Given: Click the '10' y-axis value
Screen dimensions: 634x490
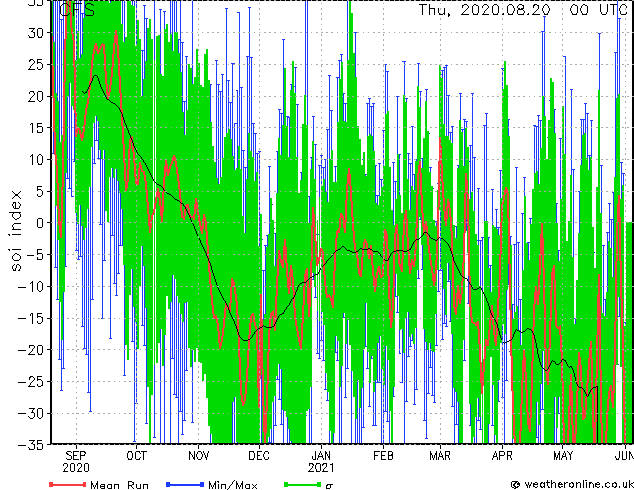Looking at the screenshot, I should tap(36, 160).
